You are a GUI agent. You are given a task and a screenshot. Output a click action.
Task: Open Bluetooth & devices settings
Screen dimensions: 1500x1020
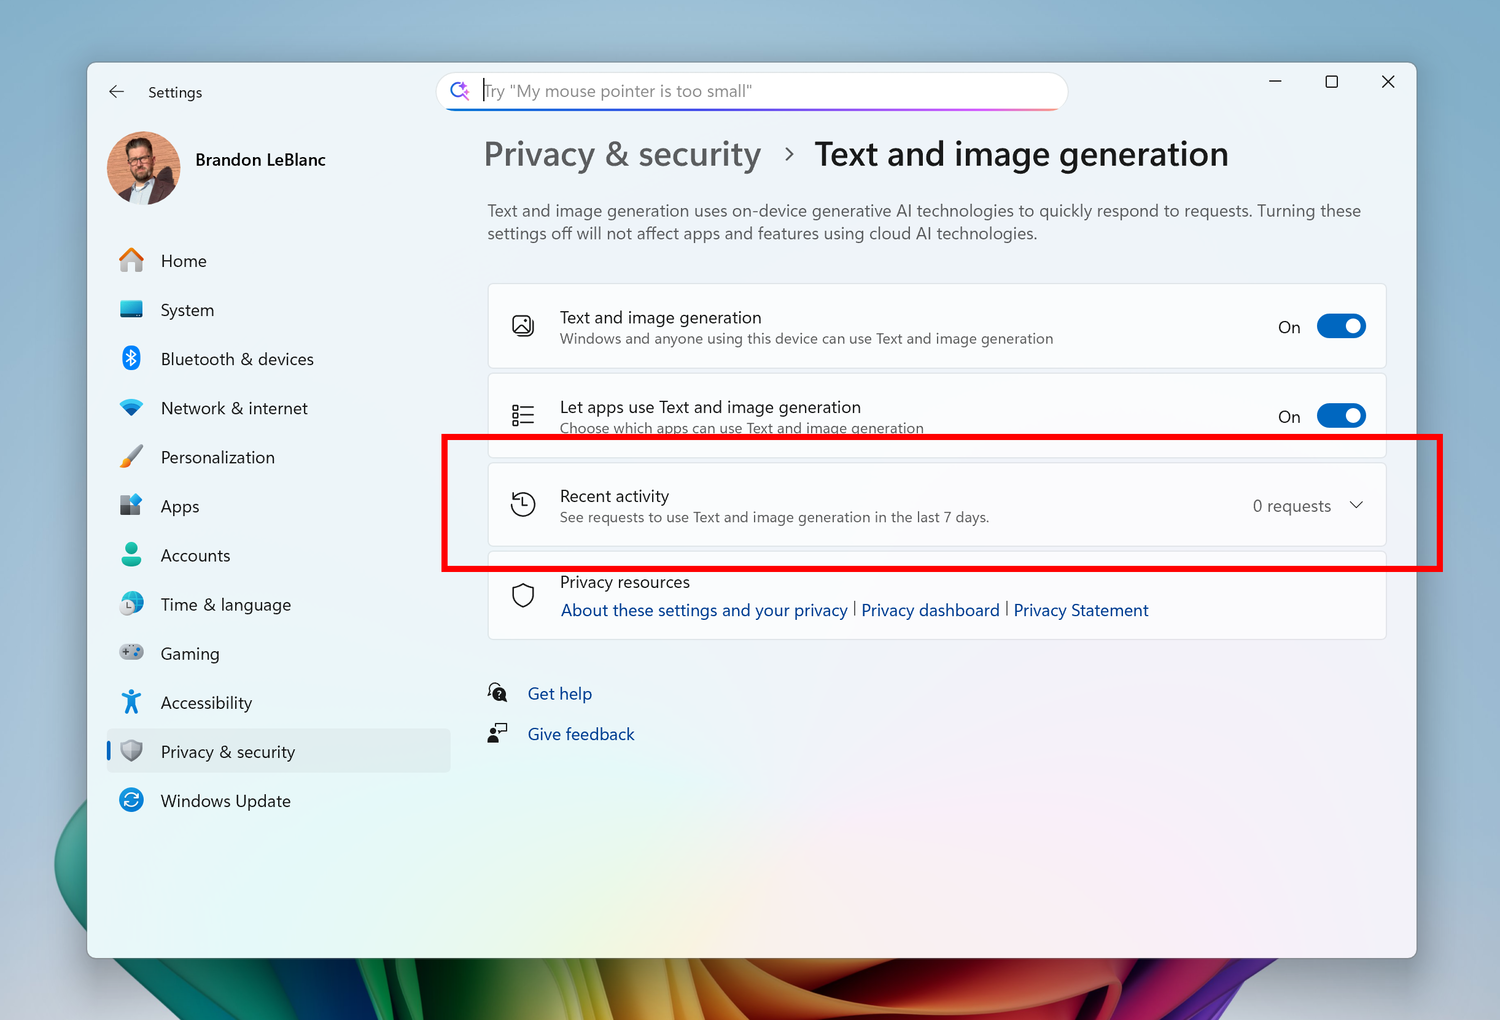pyautogui.click(x=237, y=358)
